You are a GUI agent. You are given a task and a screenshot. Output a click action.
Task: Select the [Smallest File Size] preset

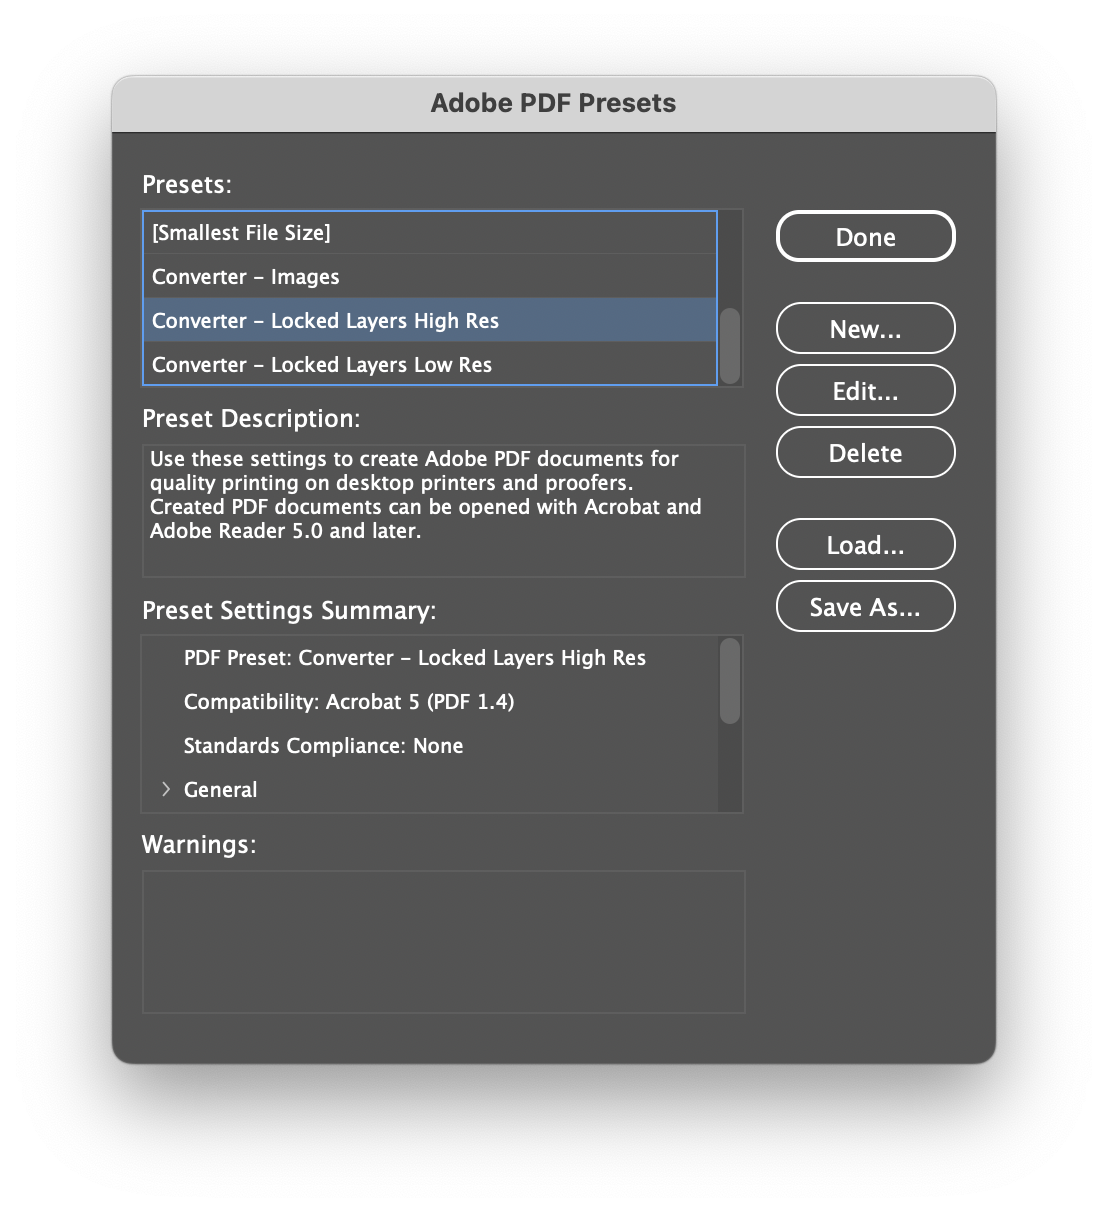pyautogui.click(x=430, y=233)
